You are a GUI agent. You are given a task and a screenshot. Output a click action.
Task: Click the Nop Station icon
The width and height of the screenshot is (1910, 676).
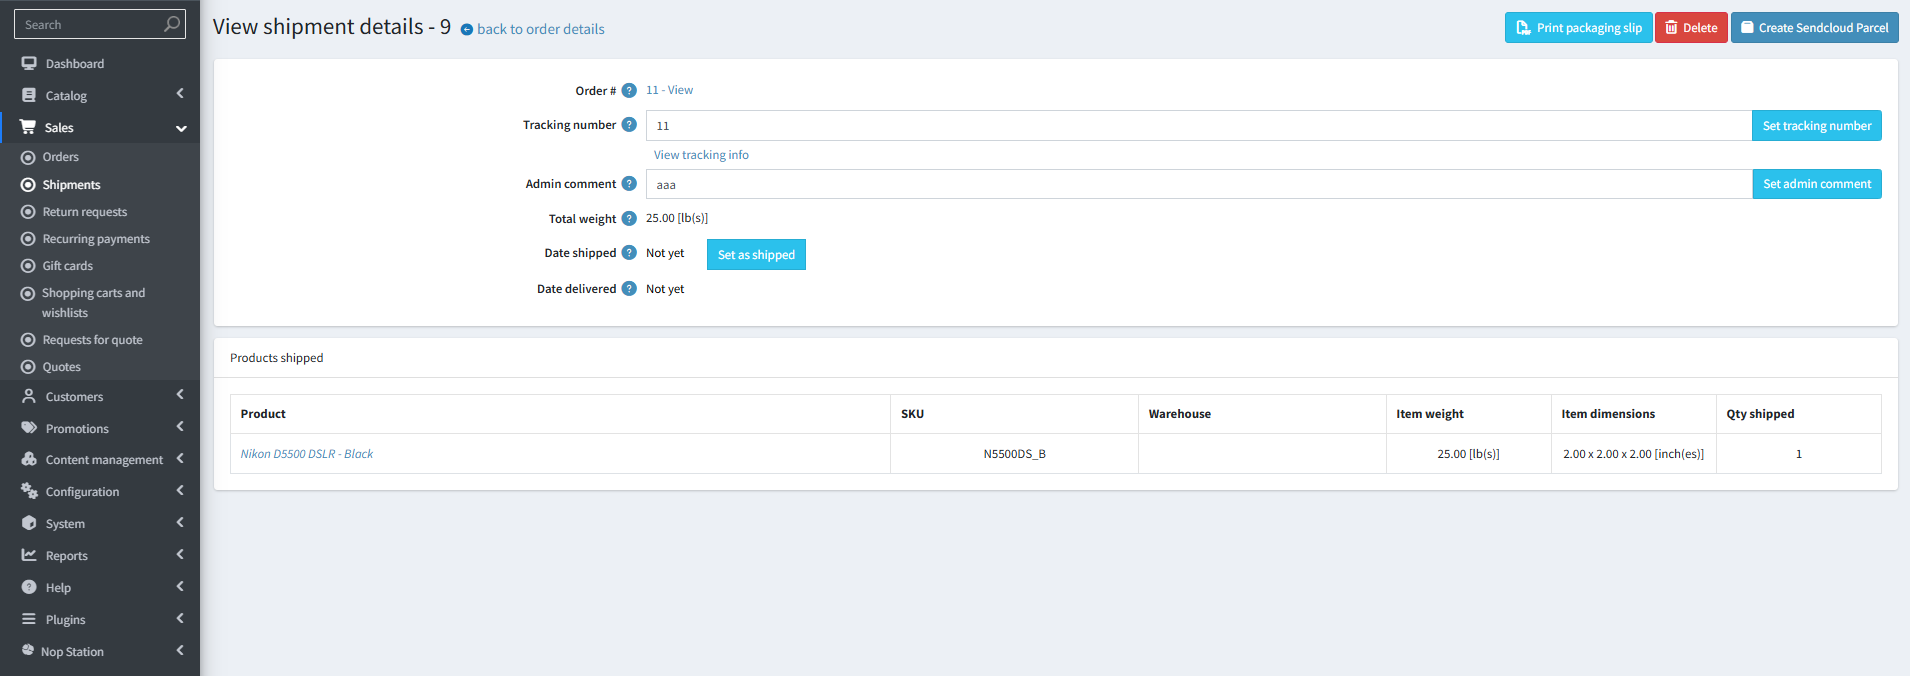click(28, 650)
